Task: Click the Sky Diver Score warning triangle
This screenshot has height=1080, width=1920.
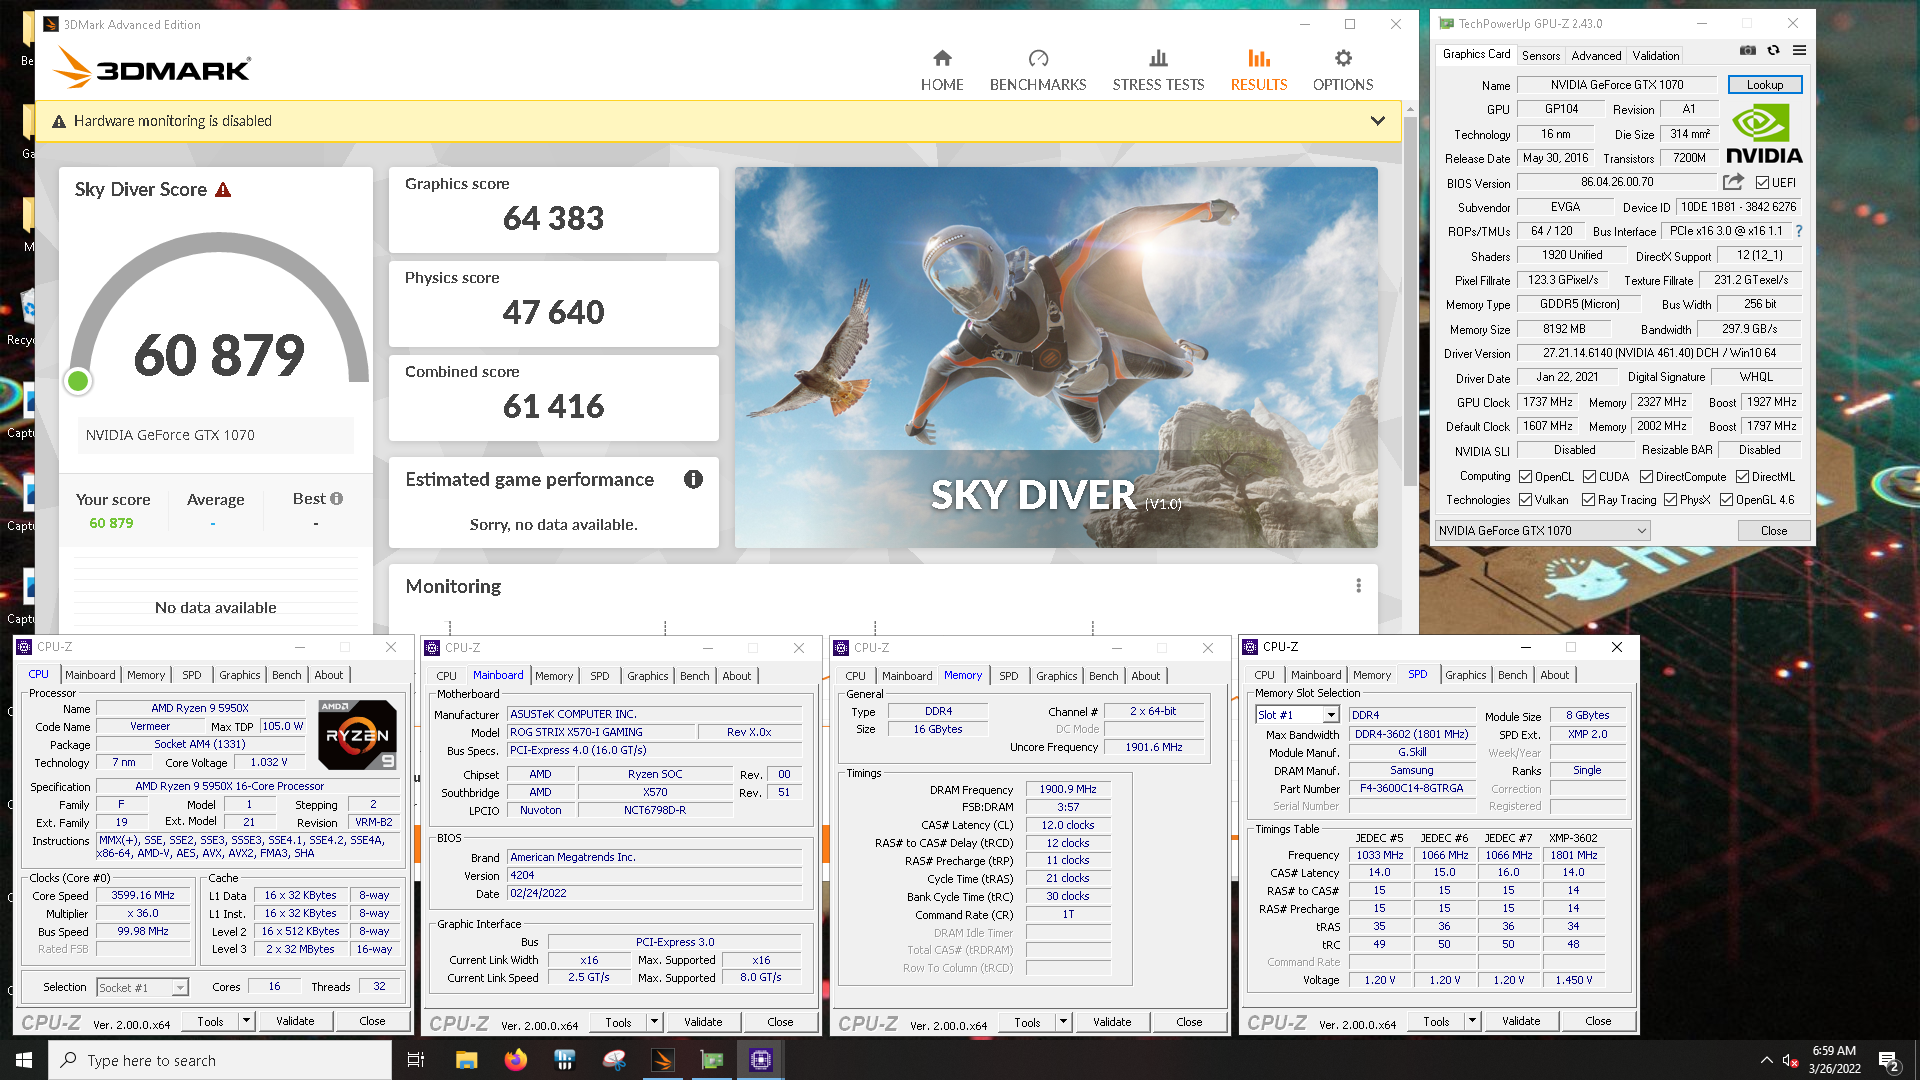Action: click(223, 190)
